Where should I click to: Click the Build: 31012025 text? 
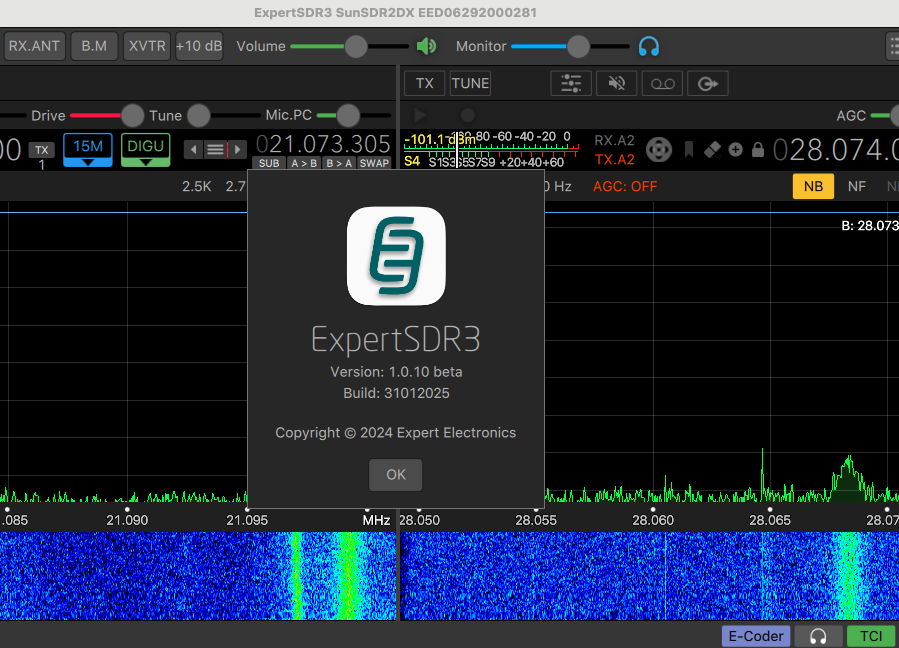(396, 393)
